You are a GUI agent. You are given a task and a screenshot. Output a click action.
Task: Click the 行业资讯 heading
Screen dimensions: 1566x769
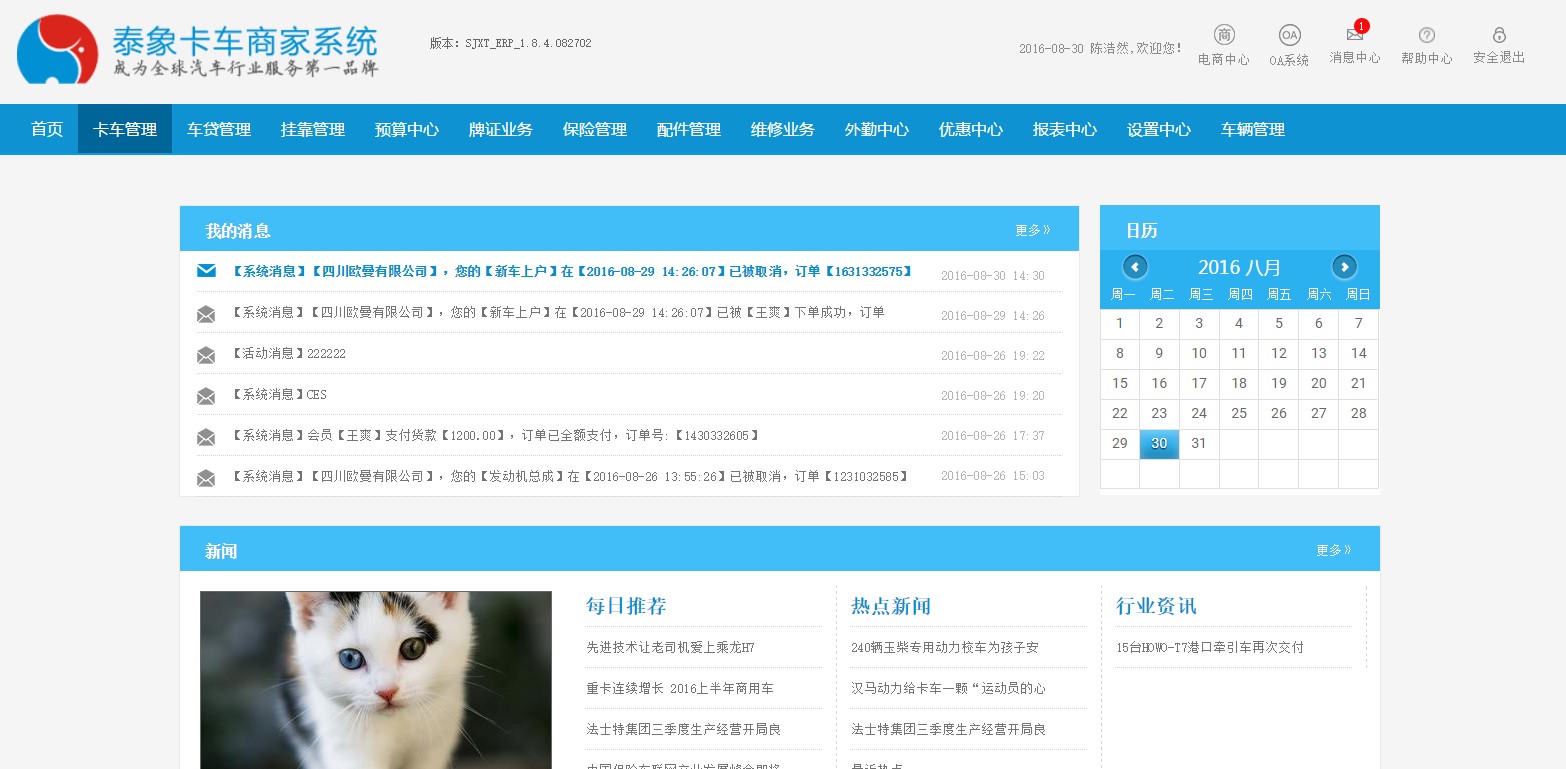(x=1156, y=605)
